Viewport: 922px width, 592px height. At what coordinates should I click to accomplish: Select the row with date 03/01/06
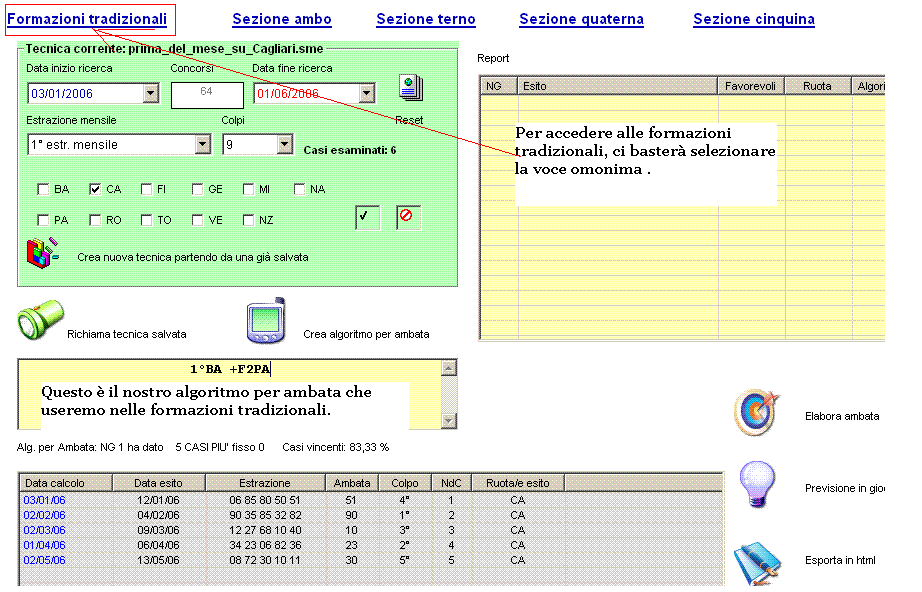(370, 500)
